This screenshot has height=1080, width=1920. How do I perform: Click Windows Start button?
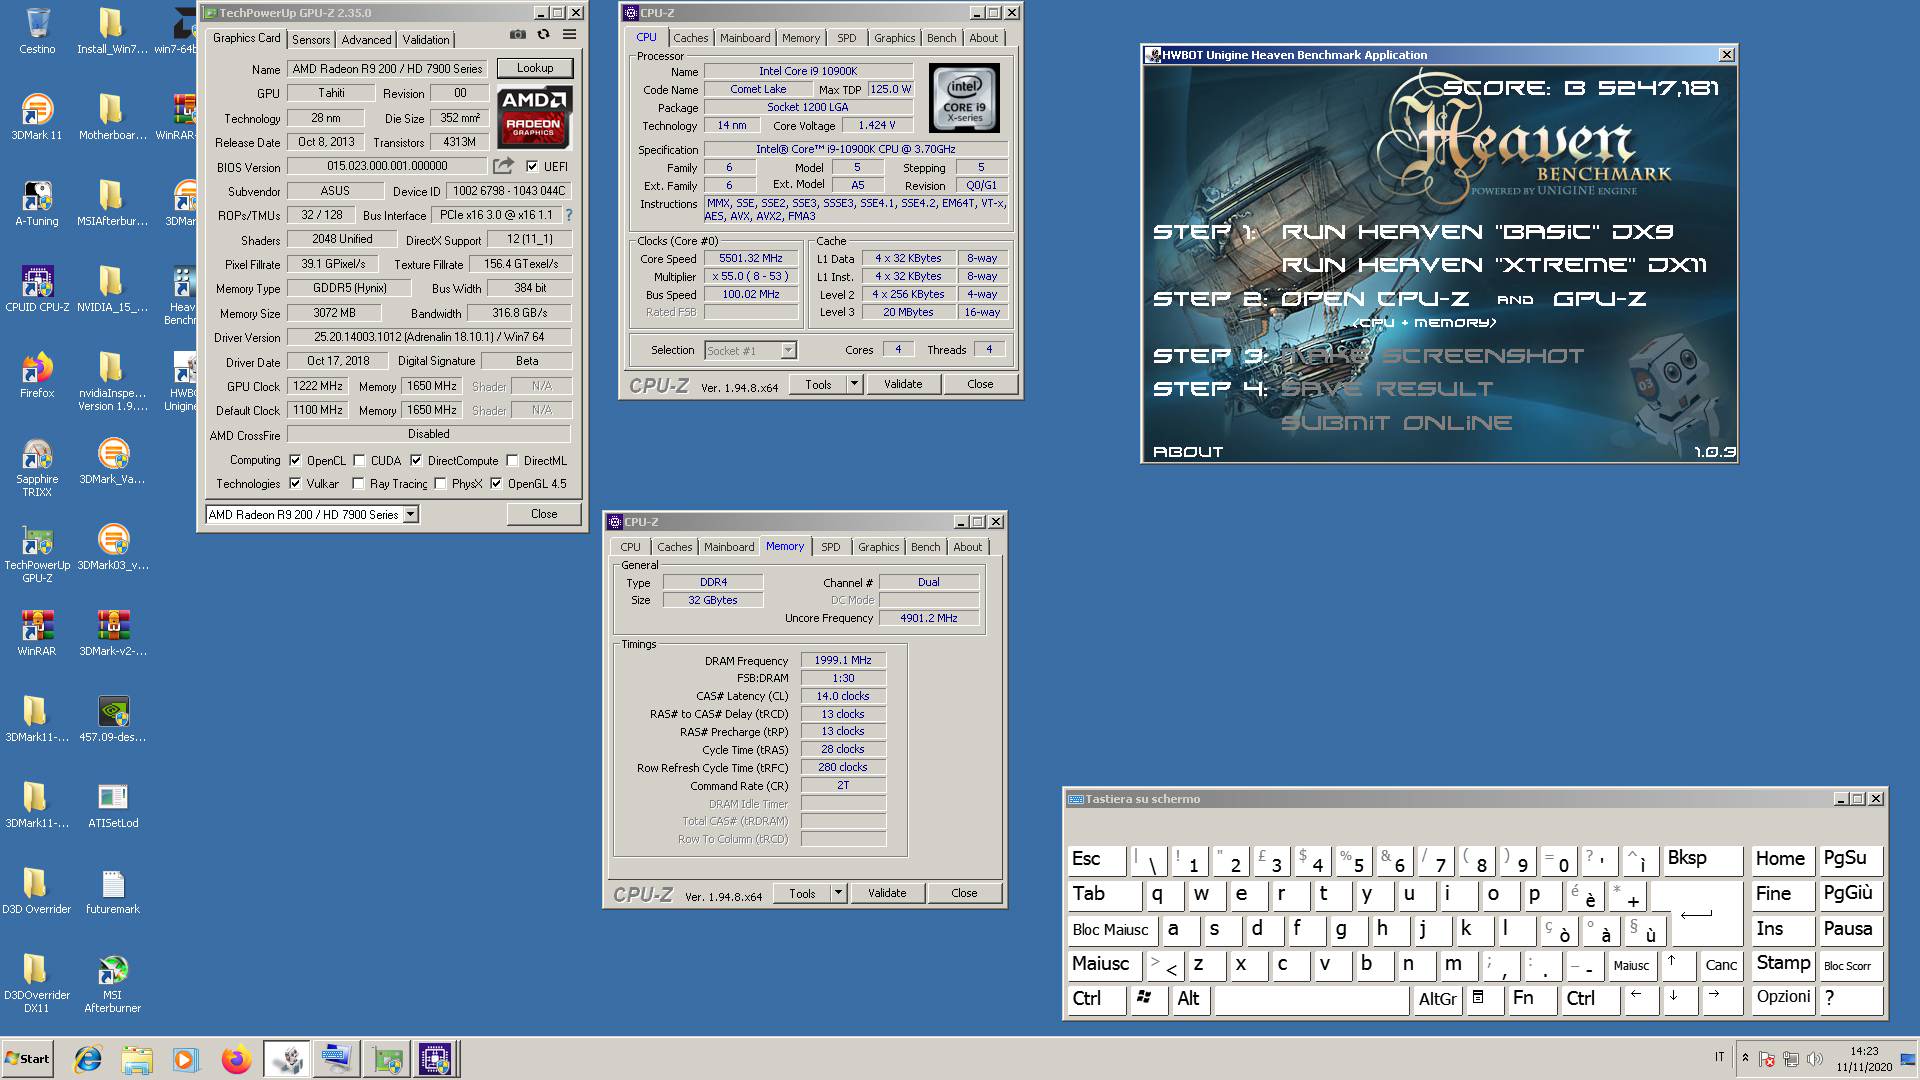pyautogui.click(x=28, y=1059)
